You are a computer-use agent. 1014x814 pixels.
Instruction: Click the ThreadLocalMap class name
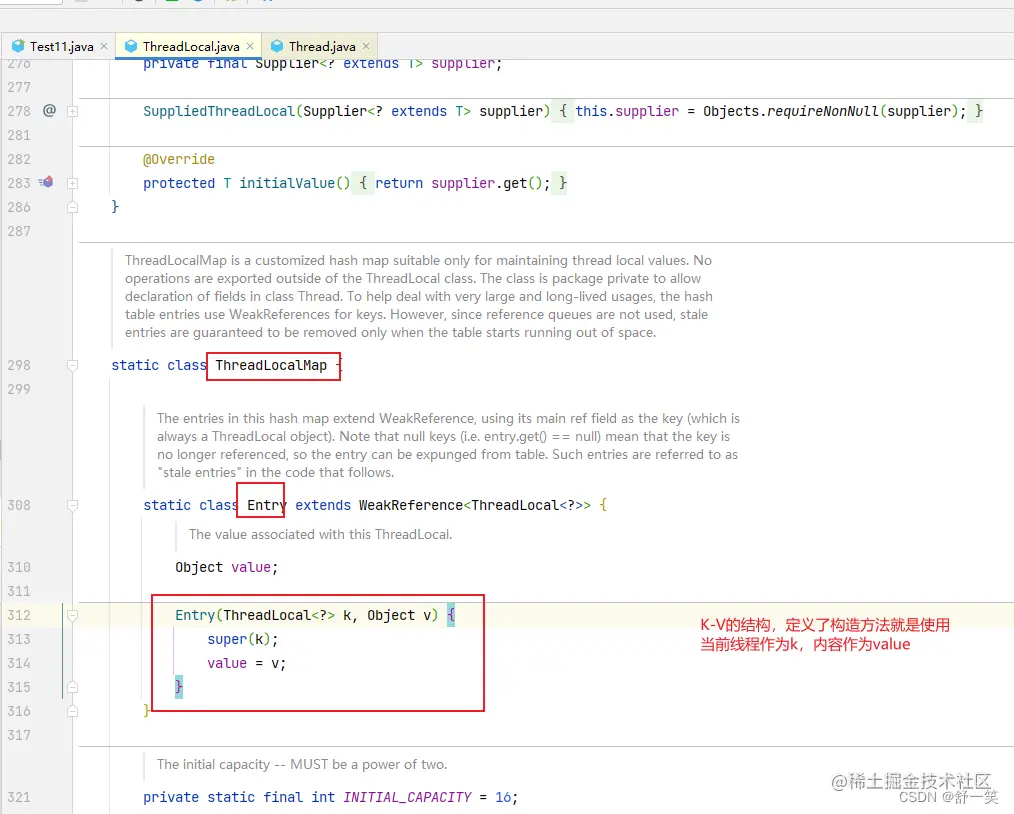tap(271, 365)
